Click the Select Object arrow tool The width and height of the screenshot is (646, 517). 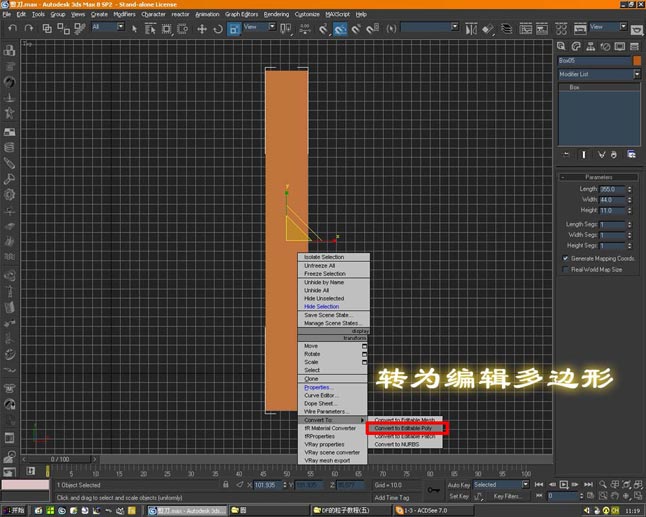134,29
